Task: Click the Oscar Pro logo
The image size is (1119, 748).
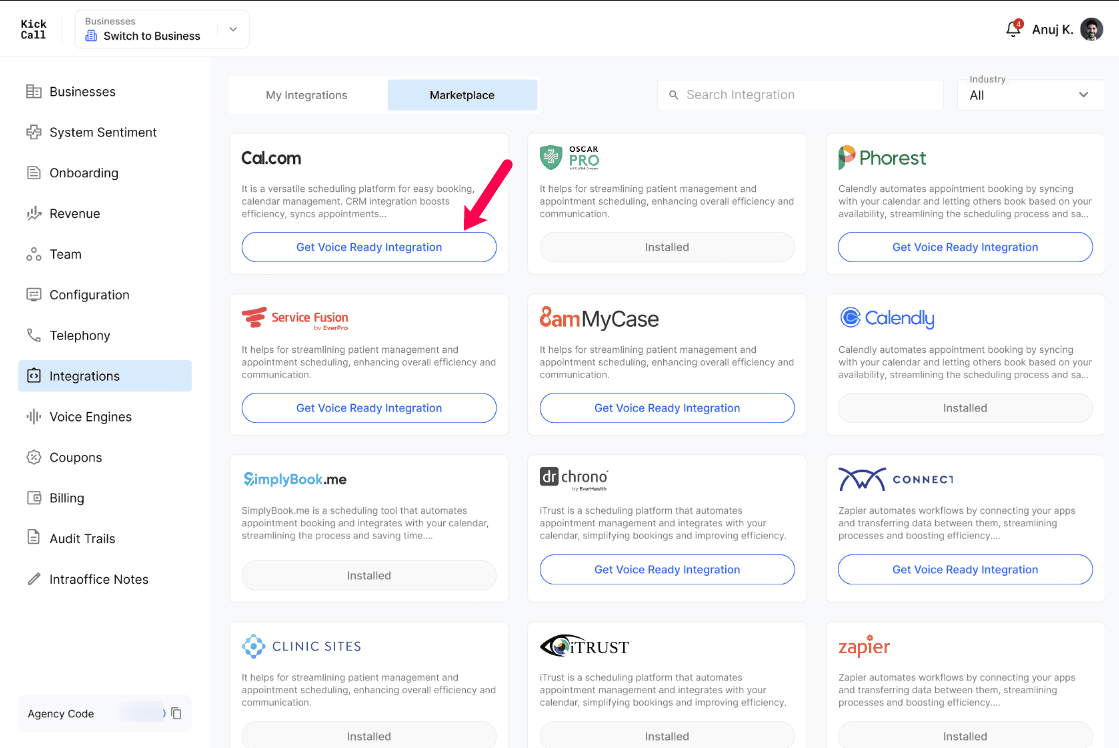Action: click(x=569, y=157)
